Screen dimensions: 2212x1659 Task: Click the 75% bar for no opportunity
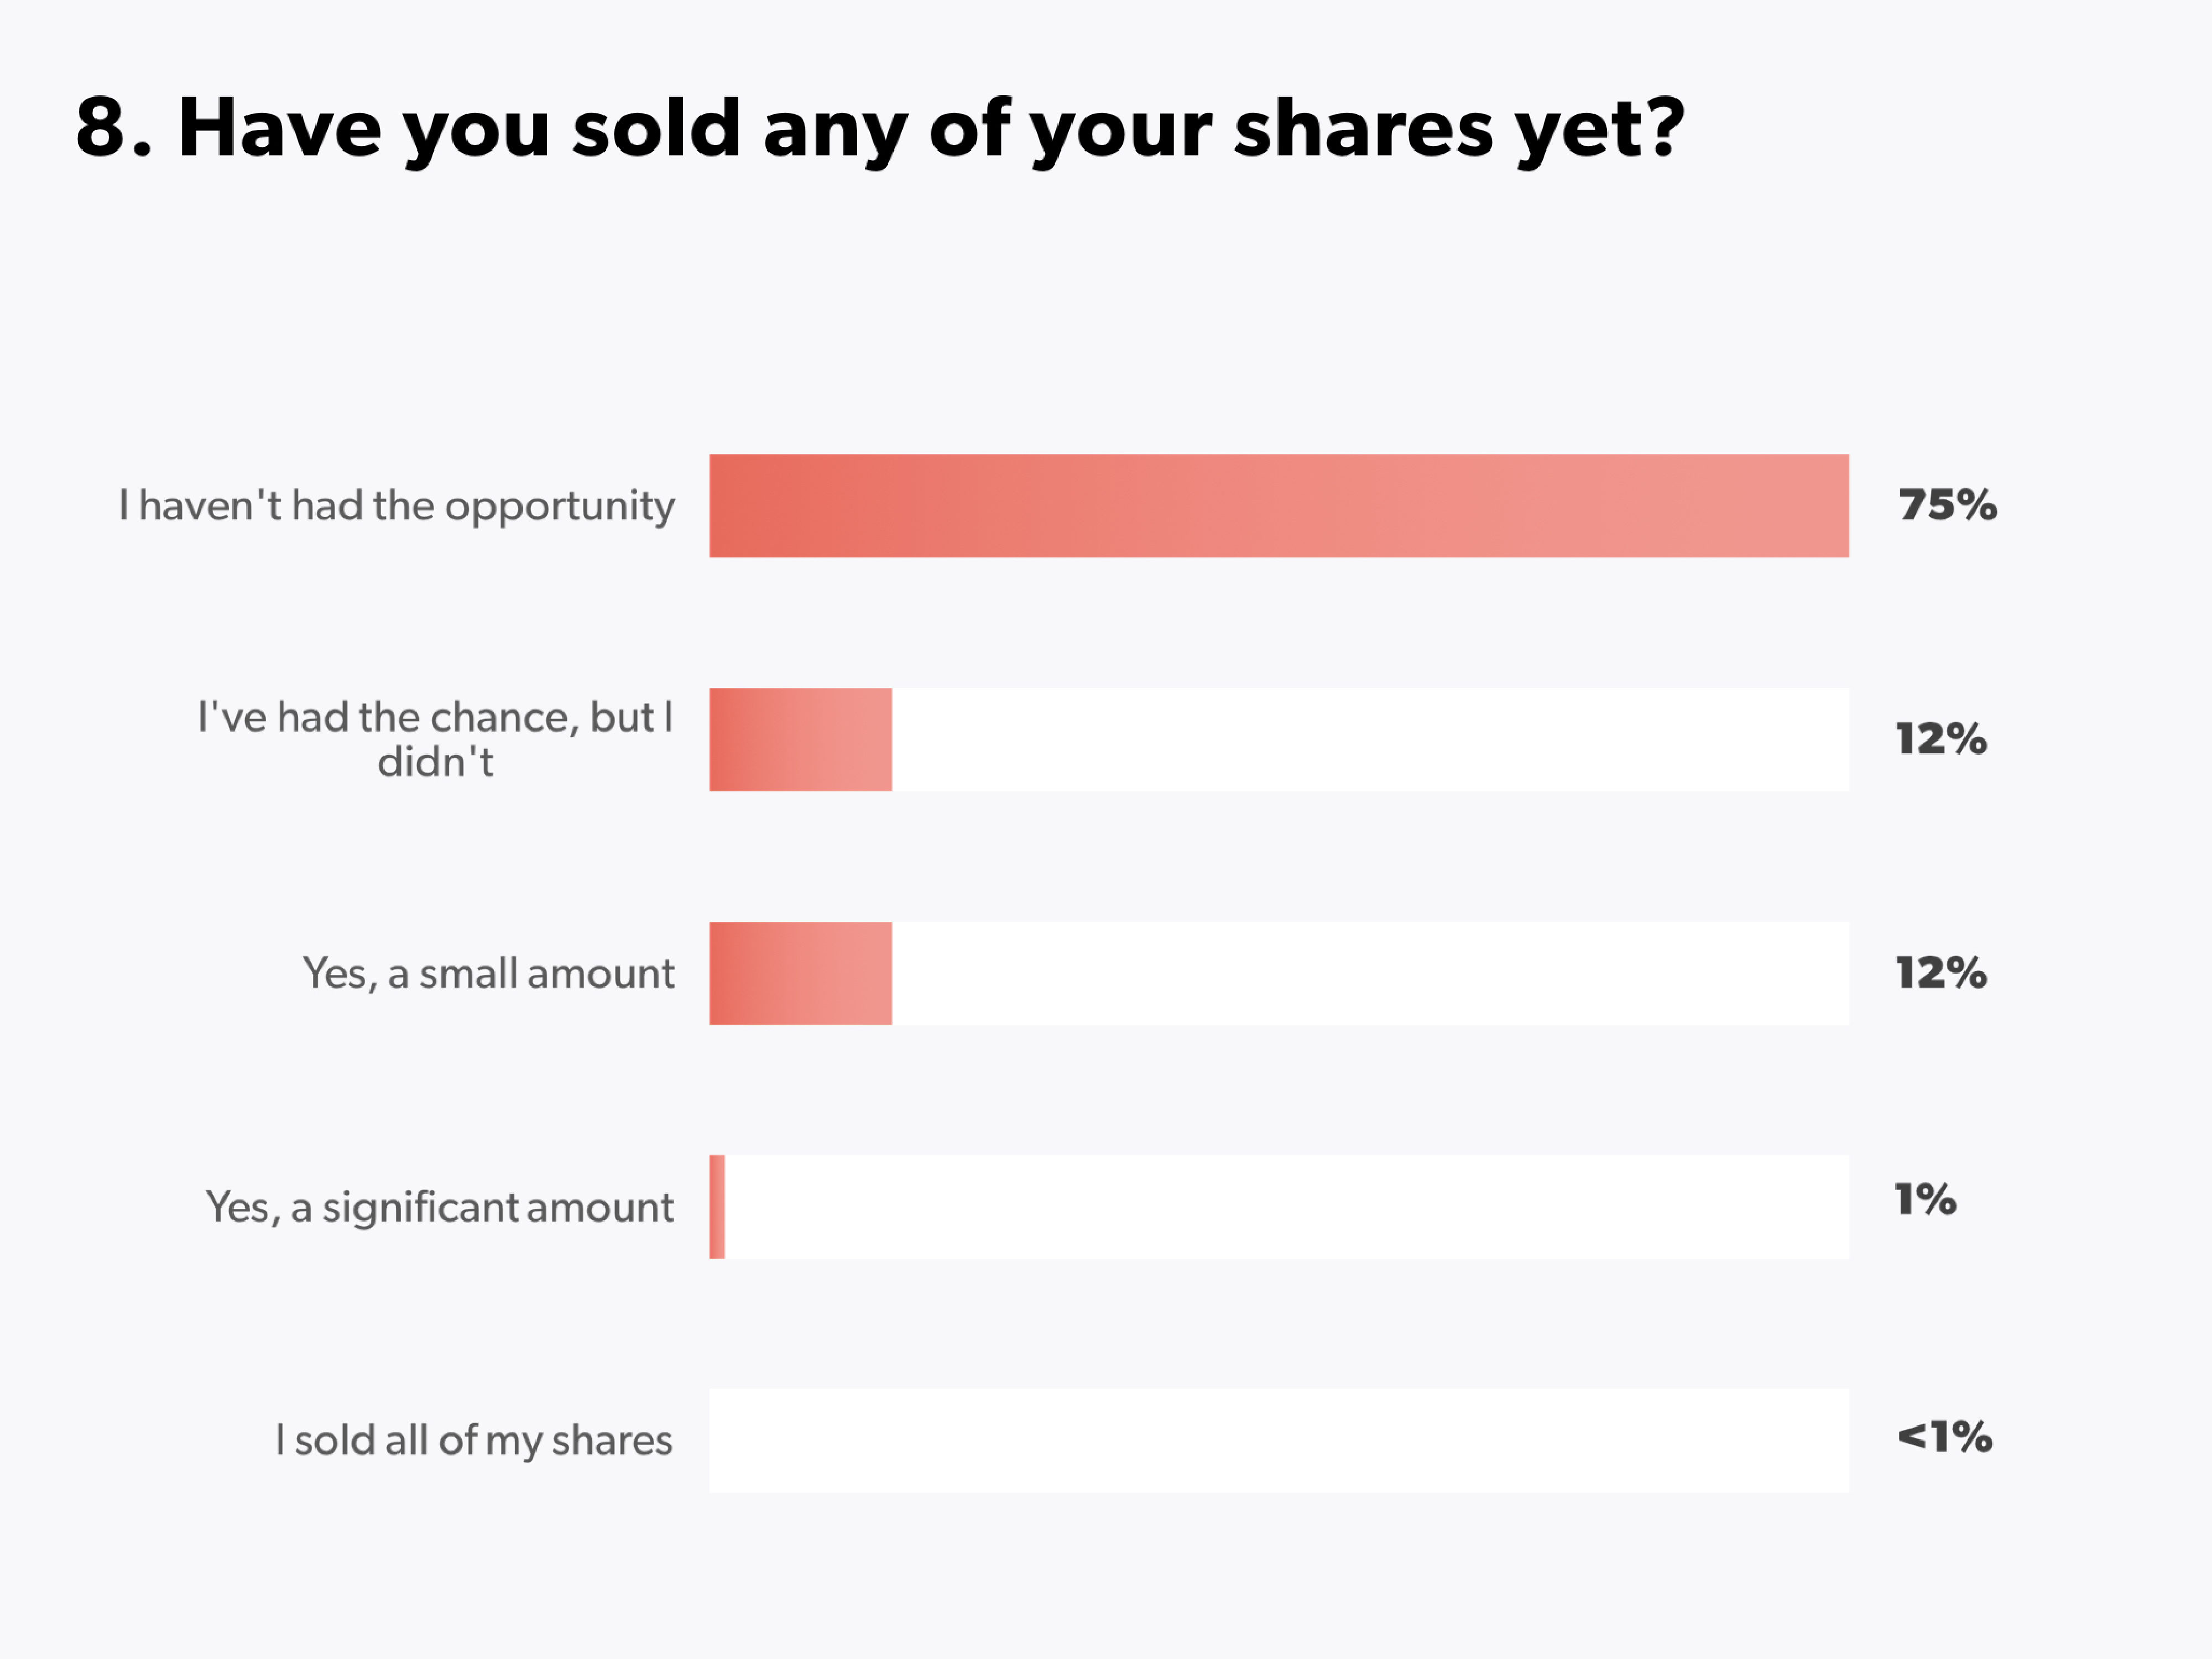coord(1278,506)
